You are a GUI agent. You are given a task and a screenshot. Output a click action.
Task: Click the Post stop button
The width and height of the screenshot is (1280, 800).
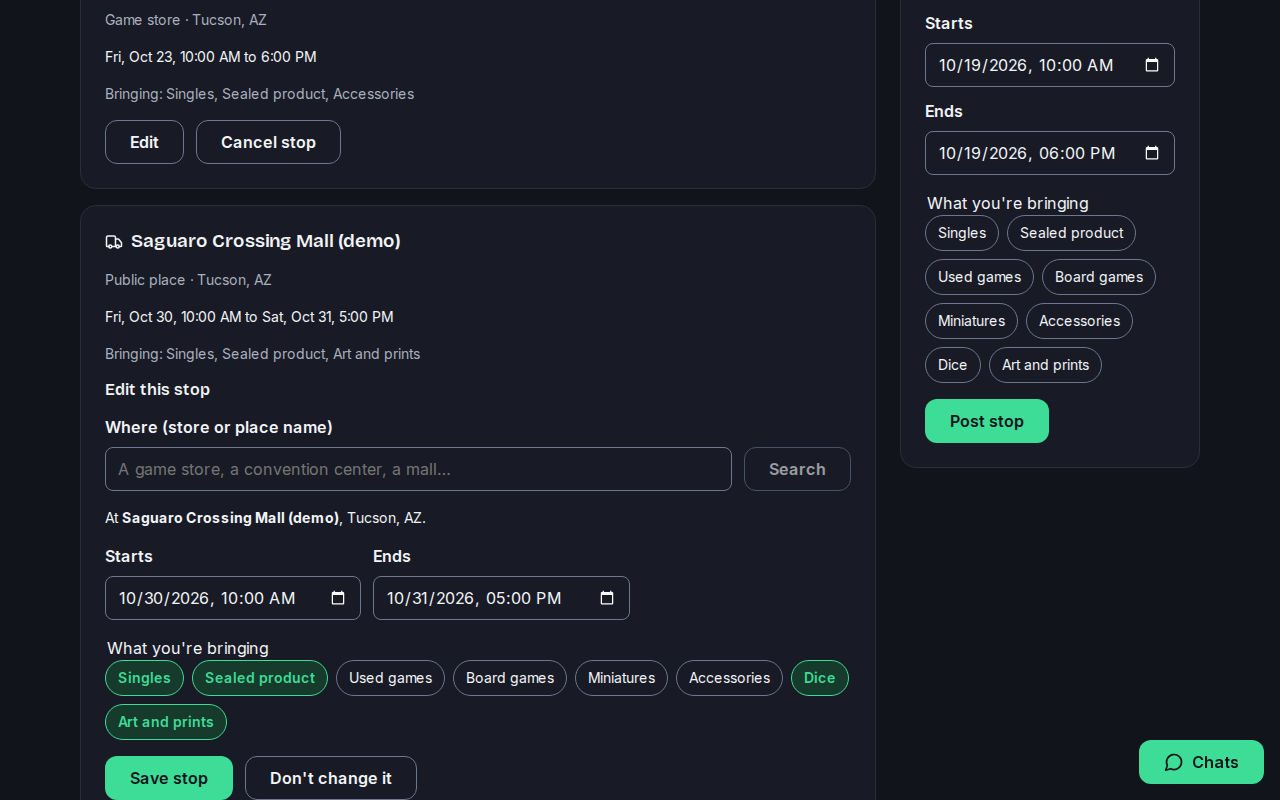987,421
